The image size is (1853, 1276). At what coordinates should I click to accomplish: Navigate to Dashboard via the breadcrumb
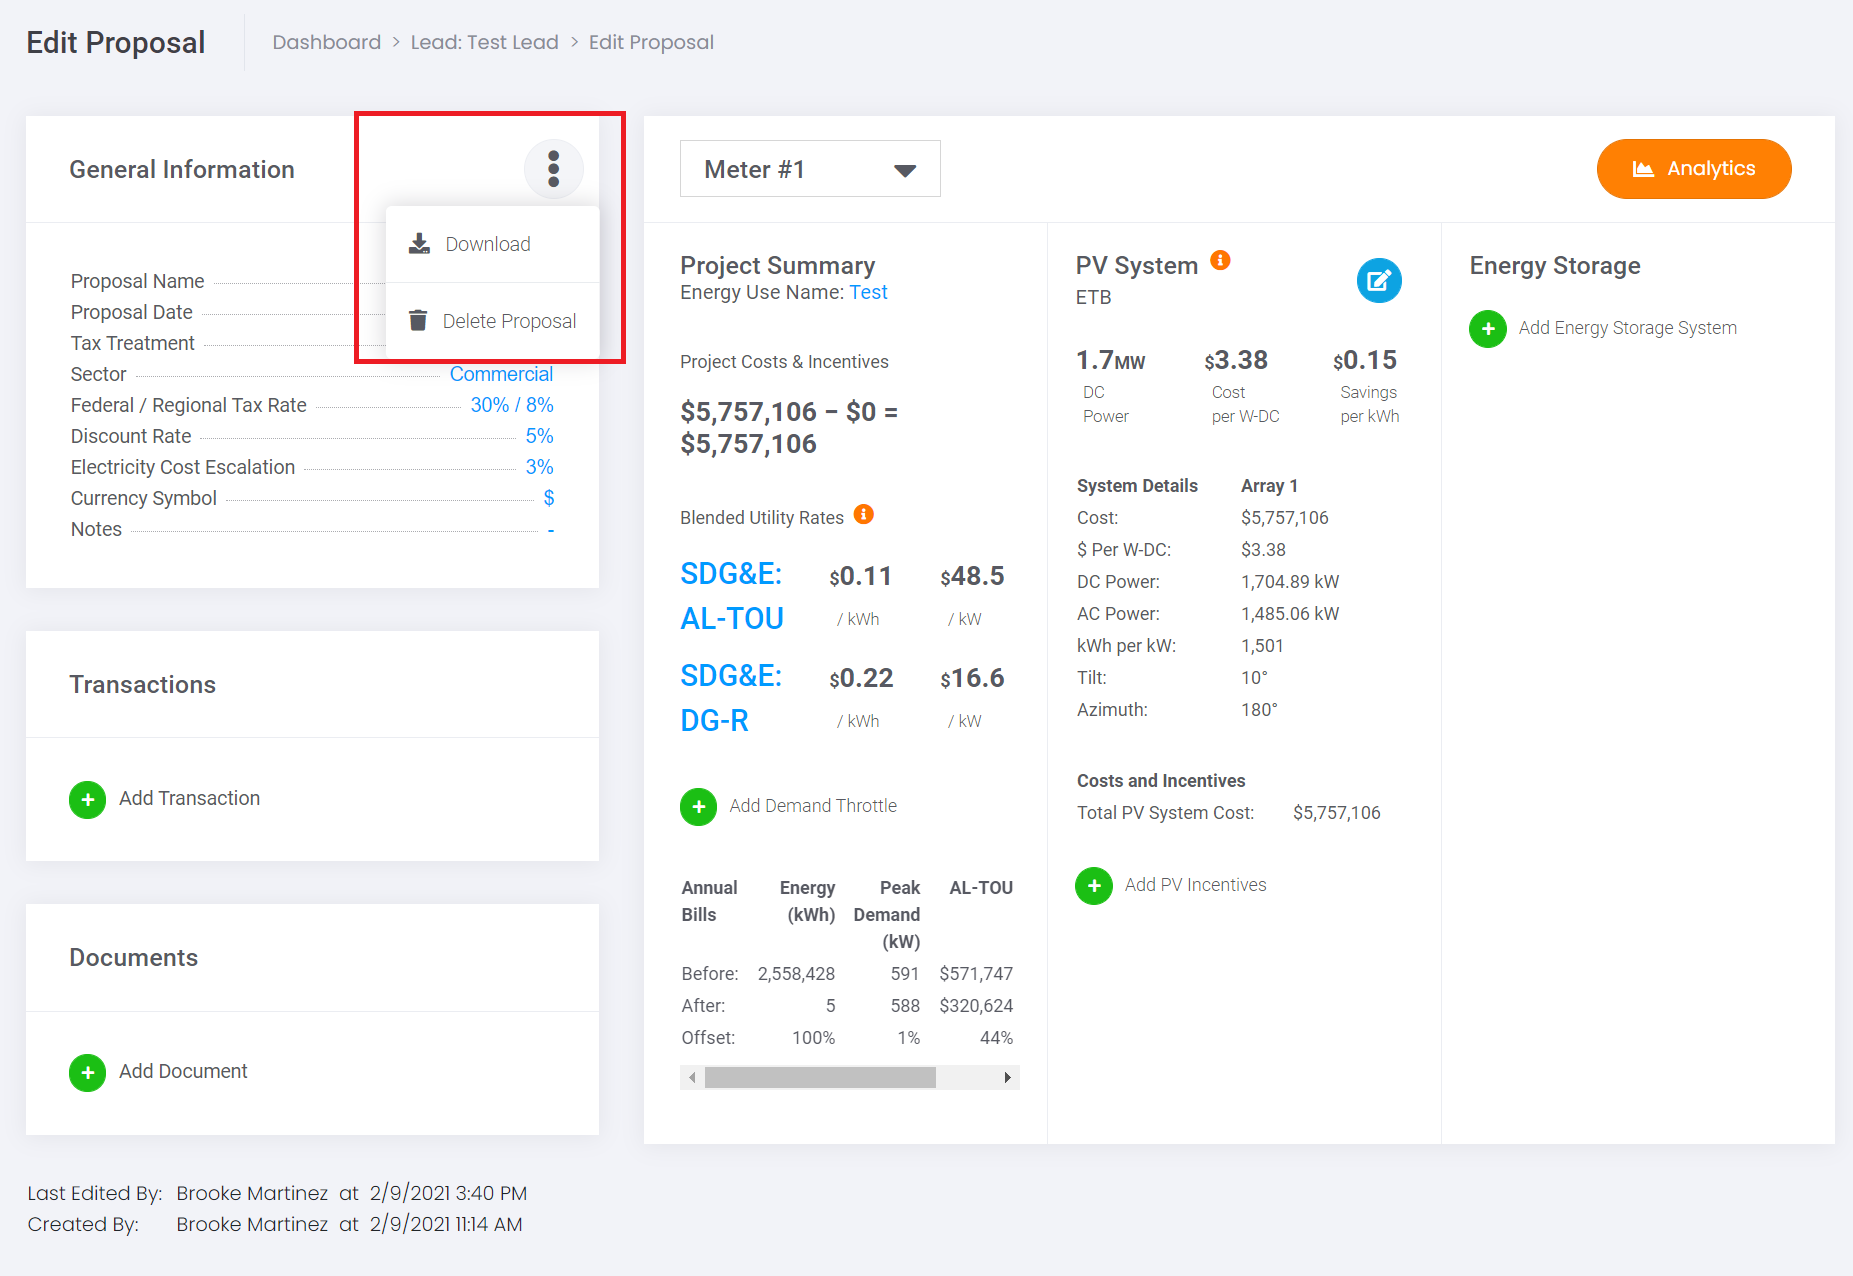click(x=326, y=42)
